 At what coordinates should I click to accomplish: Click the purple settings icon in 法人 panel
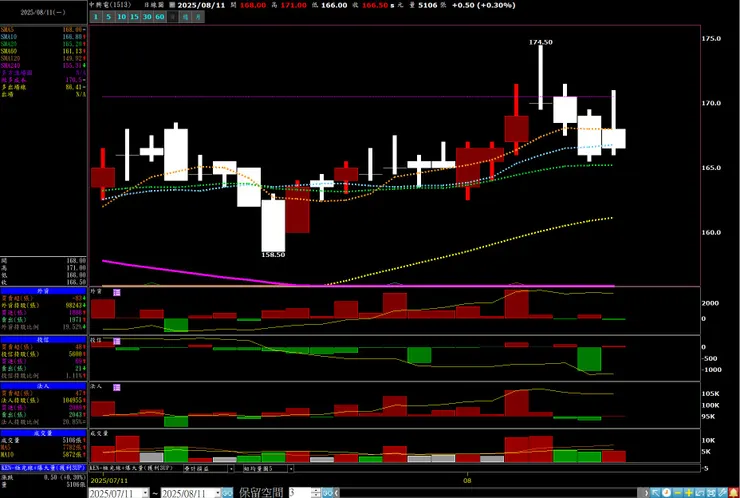click(117, 388)
